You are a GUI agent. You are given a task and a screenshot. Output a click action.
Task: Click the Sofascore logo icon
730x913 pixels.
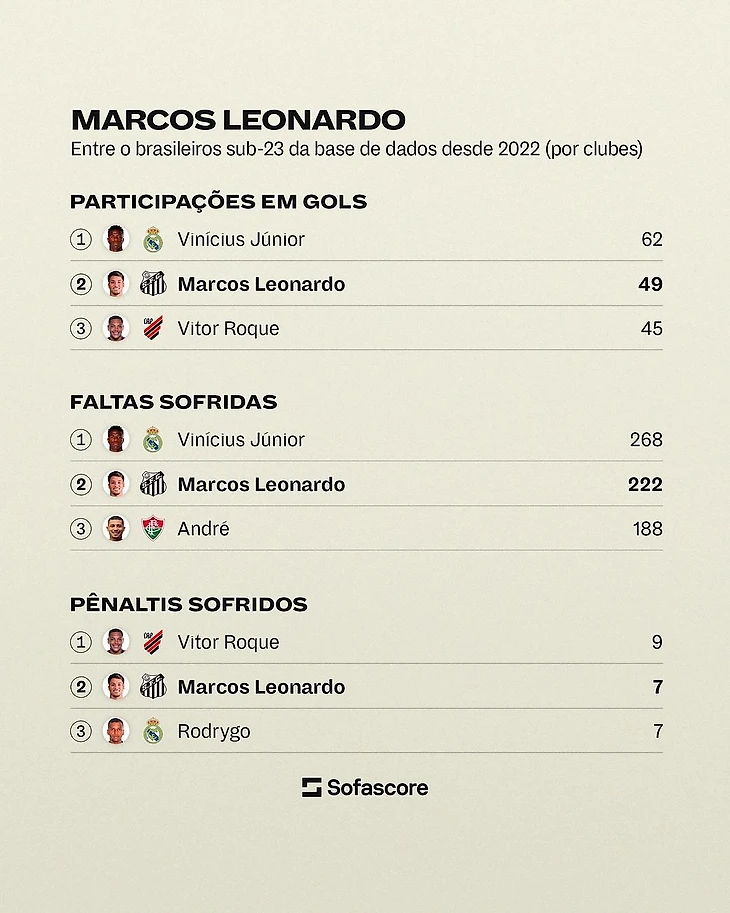311,787
